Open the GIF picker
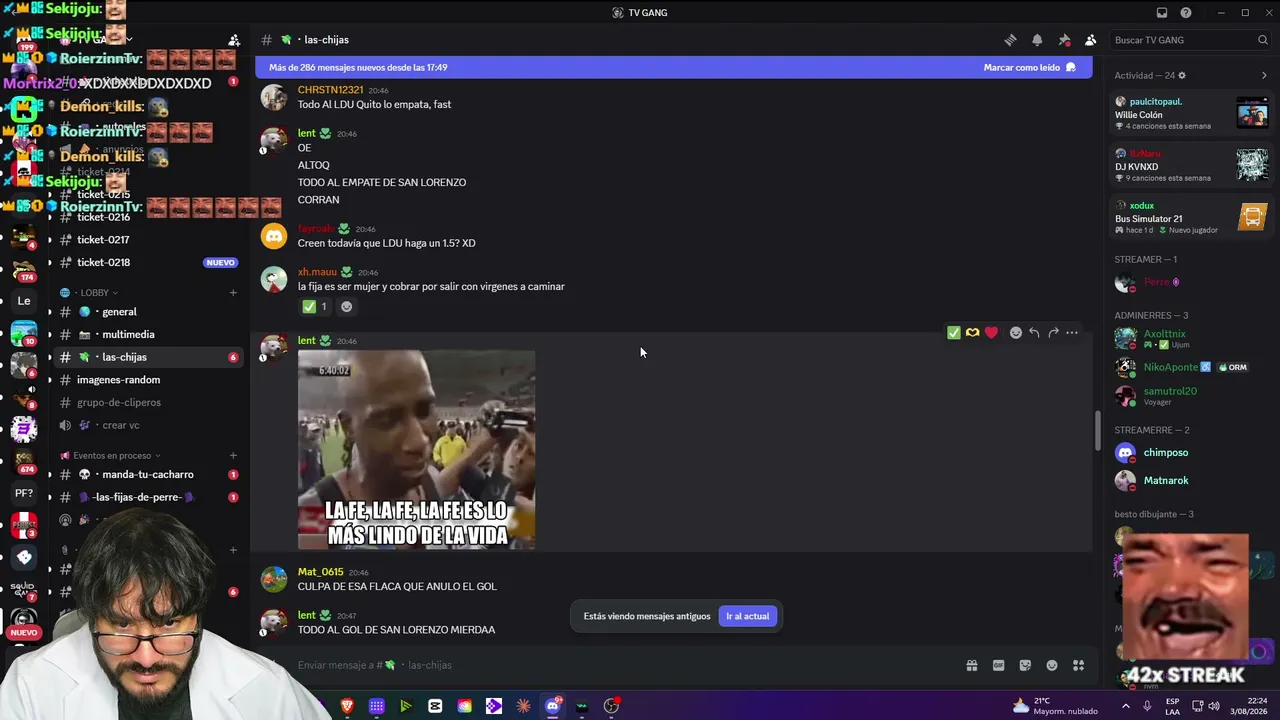This screenshot has width=1280, height=720. click(998, 665)
